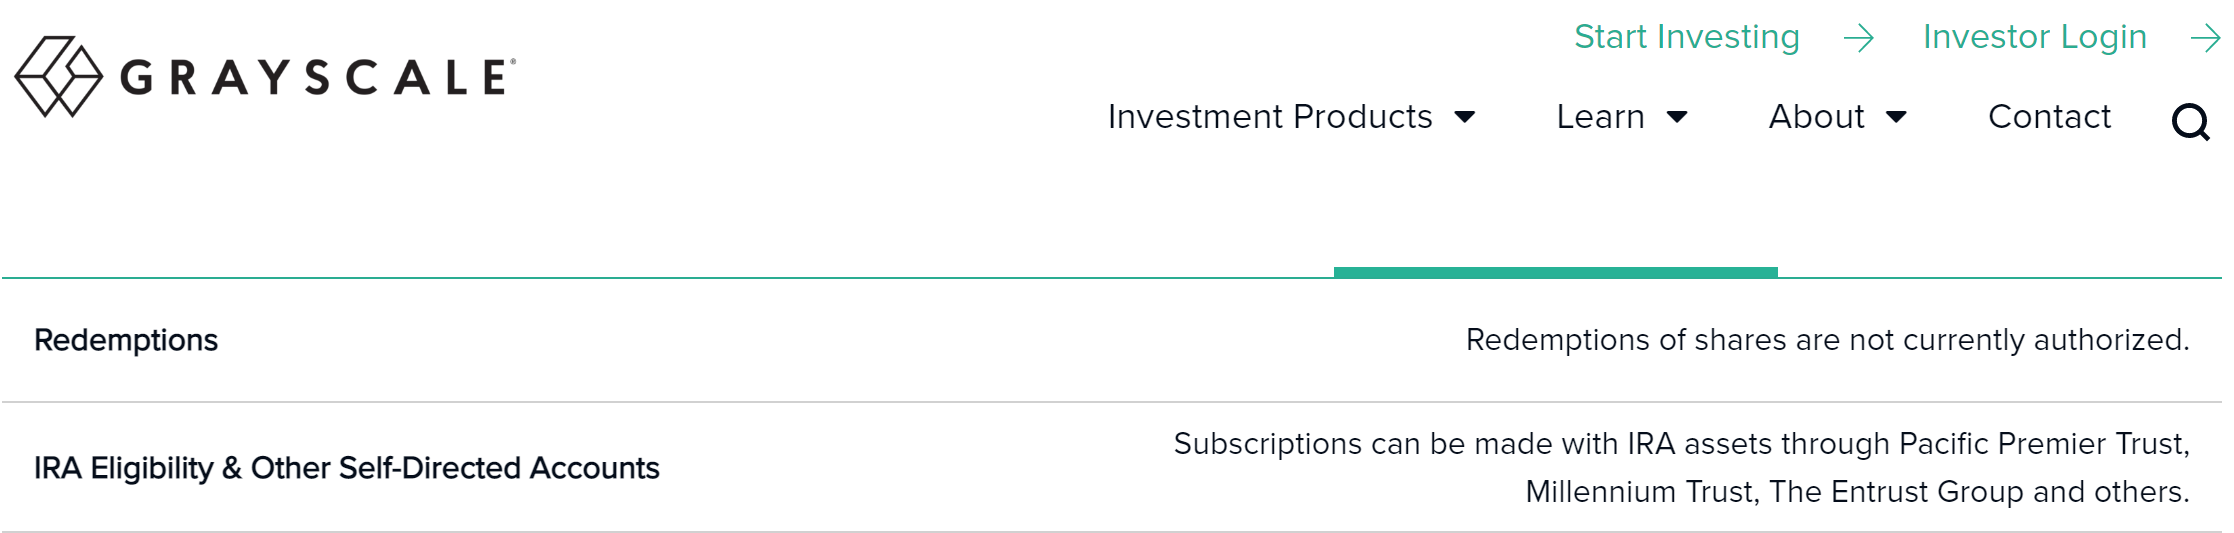Click the IRA Eligibility row label
Screen dimensions: 2234x533
347,468
